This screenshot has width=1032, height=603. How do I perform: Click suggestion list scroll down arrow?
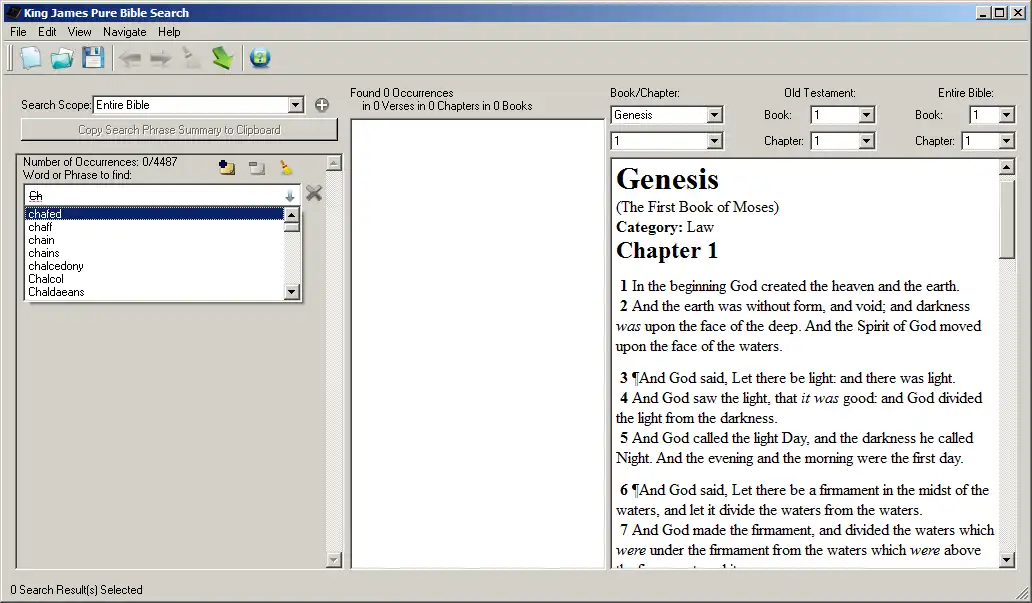tap(292, 292)
